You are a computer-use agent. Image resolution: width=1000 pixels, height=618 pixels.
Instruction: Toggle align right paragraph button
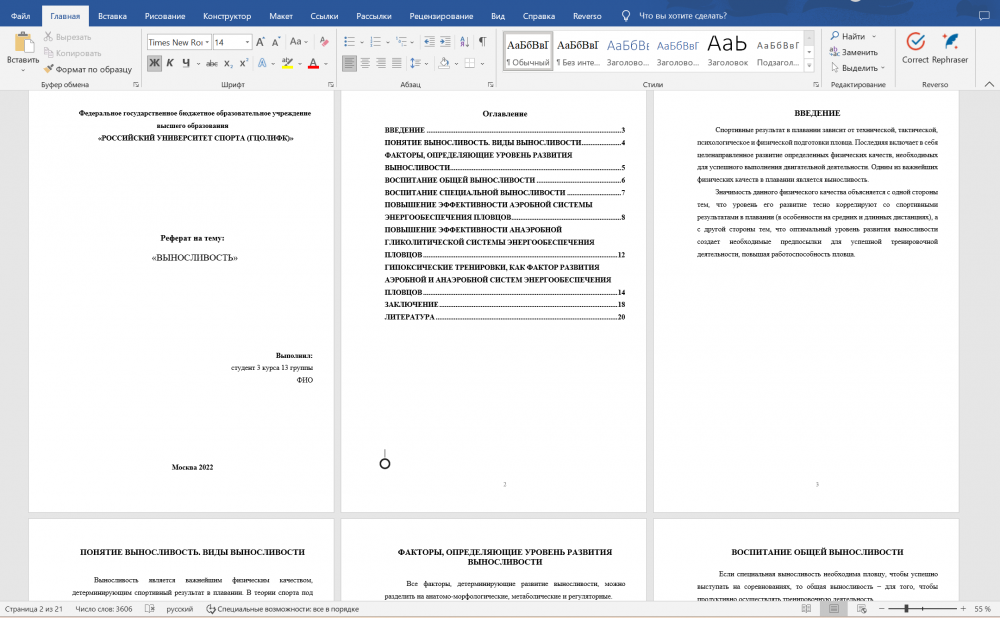(381, 63)
